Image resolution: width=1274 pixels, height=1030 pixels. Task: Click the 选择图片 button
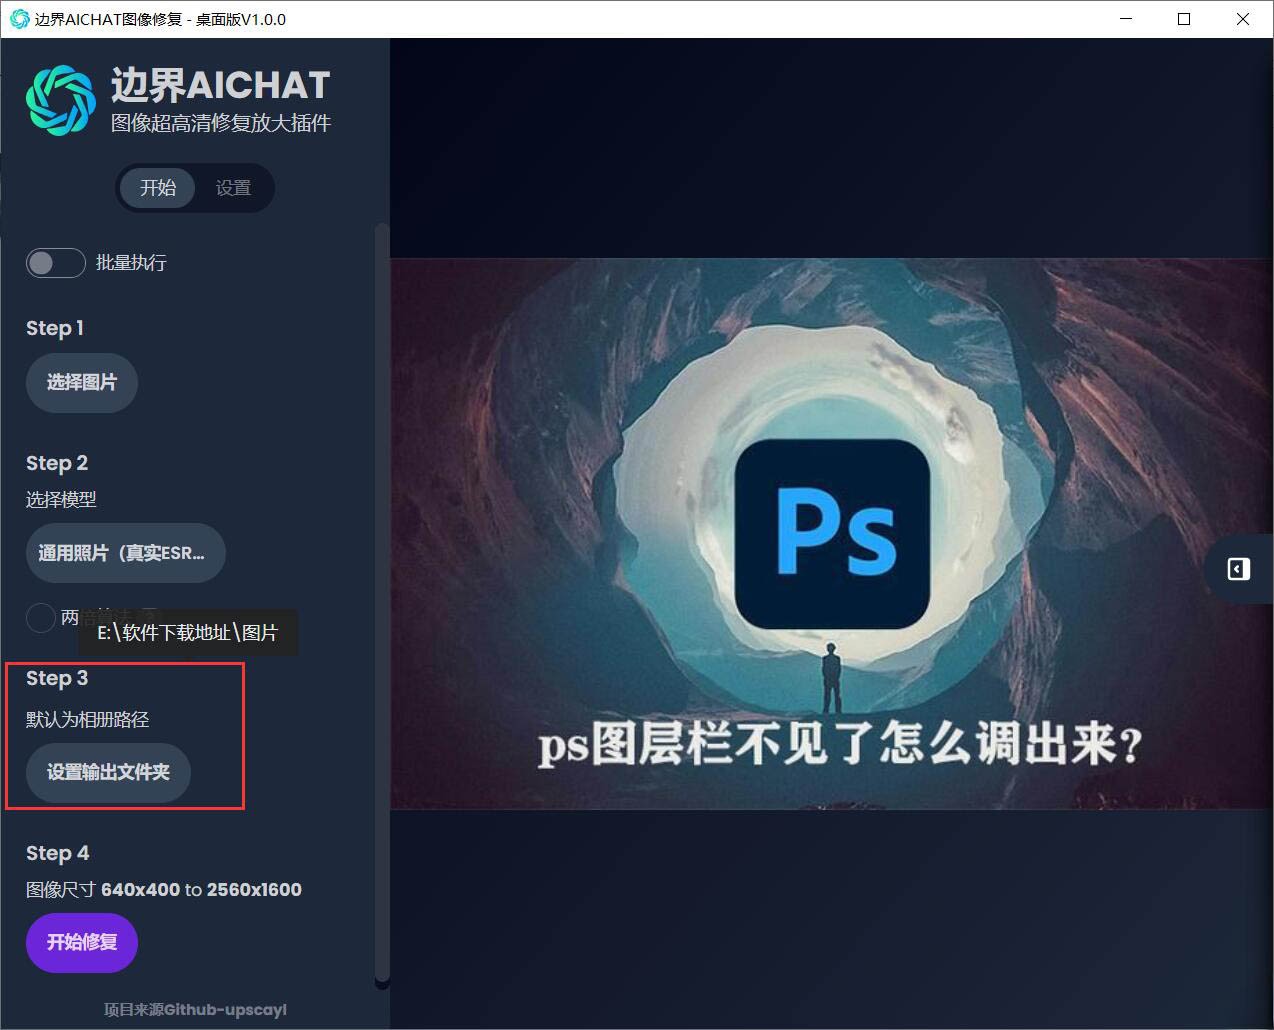coord(82,383)
